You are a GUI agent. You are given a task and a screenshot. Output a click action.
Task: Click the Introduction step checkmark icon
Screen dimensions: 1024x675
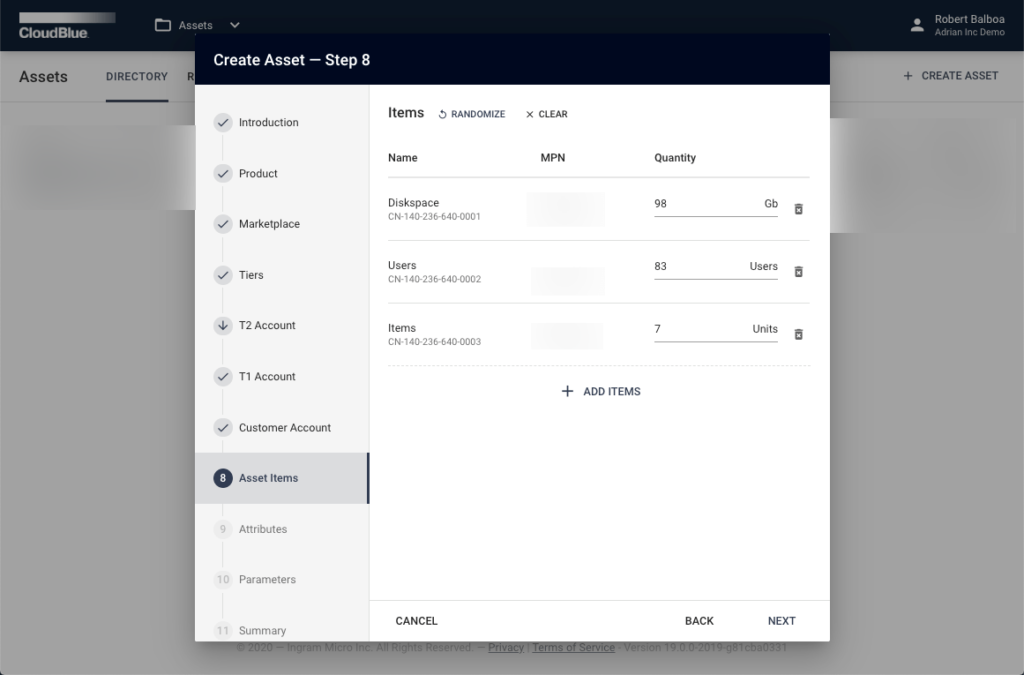pyautogui.click(x=223, y=122)
